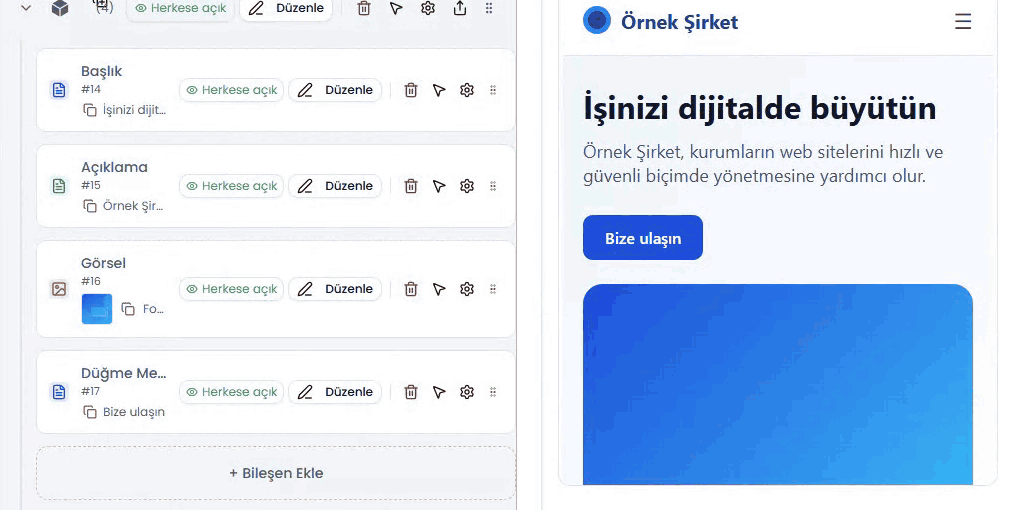Viewport: 1030px width, 510px height.
Task: Click Açıklama component document icon
Action: [x=59, y=186]
